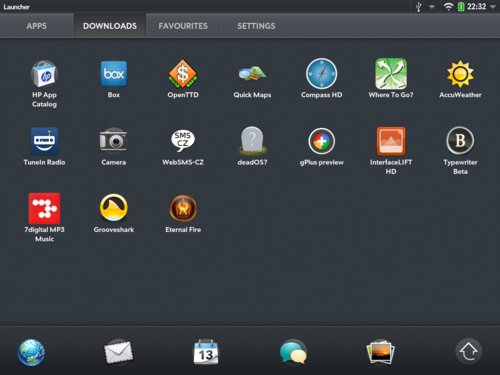Click the battery status icon
The height and width of the screenshot is (375, 500).
[x=461, y=7]
